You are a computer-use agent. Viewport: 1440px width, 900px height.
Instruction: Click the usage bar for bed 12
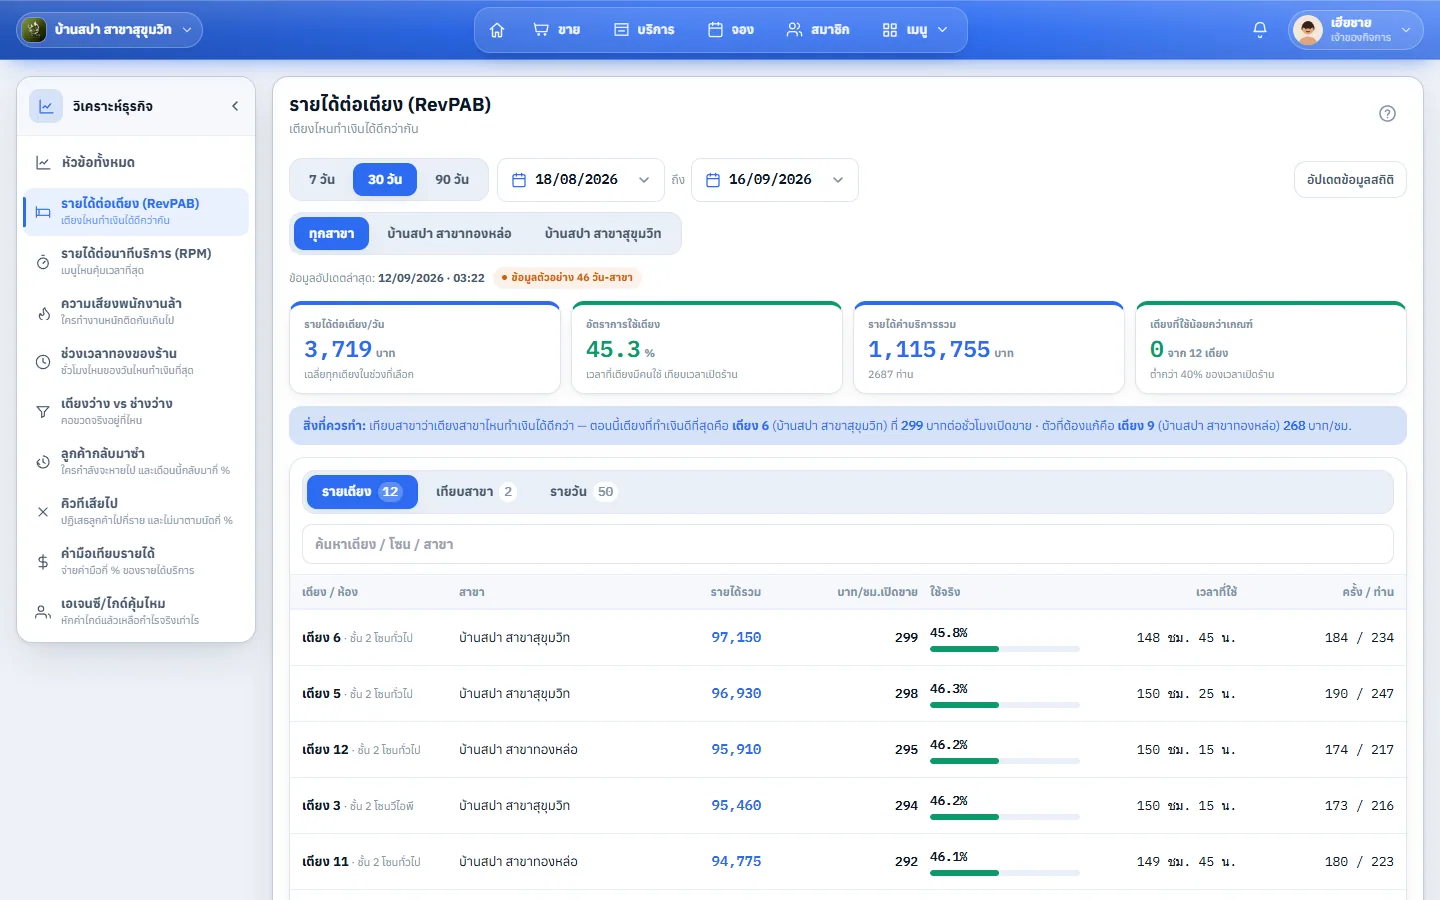(x=1005, y=761)
